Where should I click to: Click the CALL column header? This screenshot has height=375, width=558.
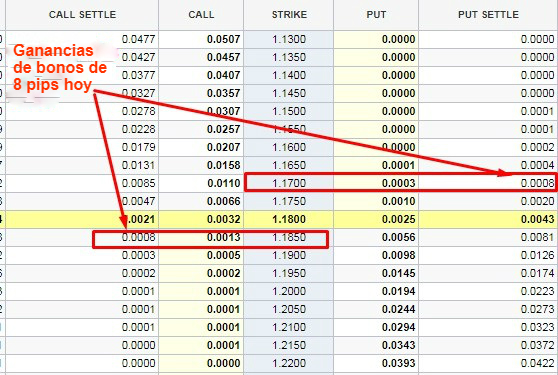[201, 15]
